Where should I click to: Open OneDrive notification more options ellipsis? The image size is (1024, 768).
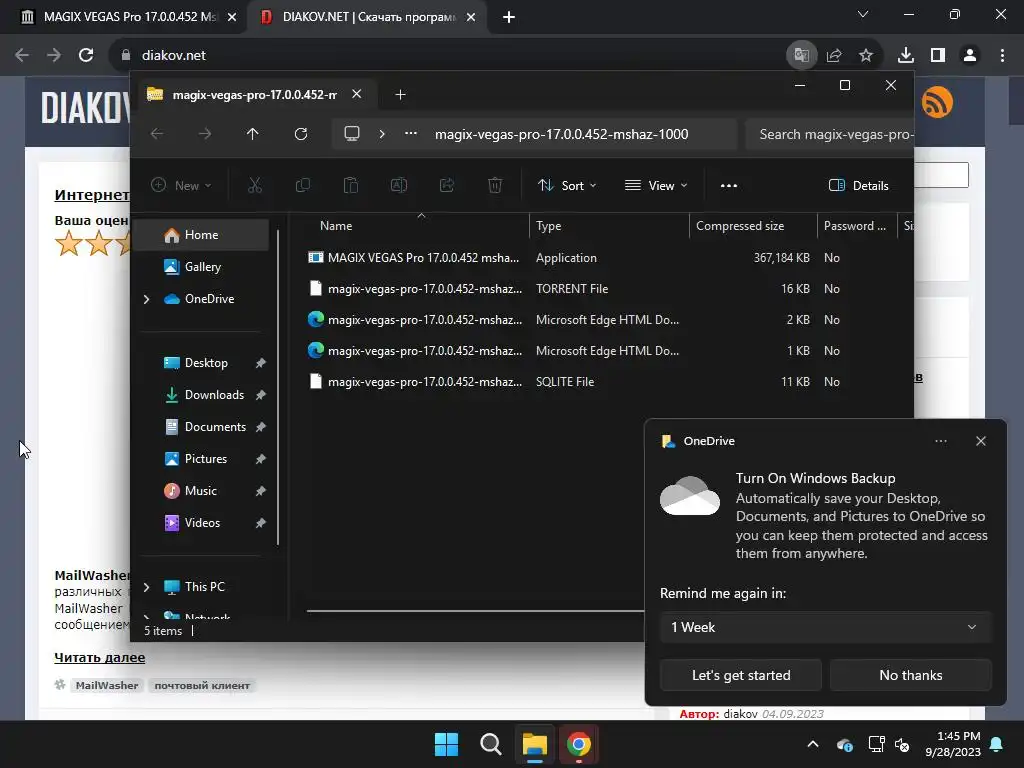(x=941, y=441)
